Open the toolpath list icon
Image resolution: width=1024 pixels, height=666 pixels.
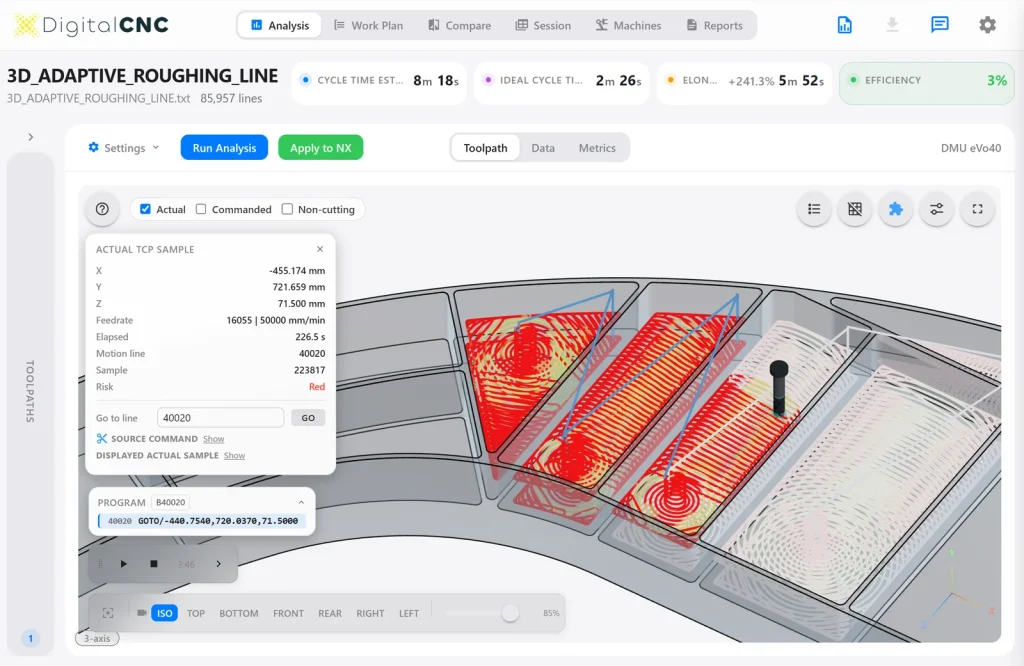point(814,209)
